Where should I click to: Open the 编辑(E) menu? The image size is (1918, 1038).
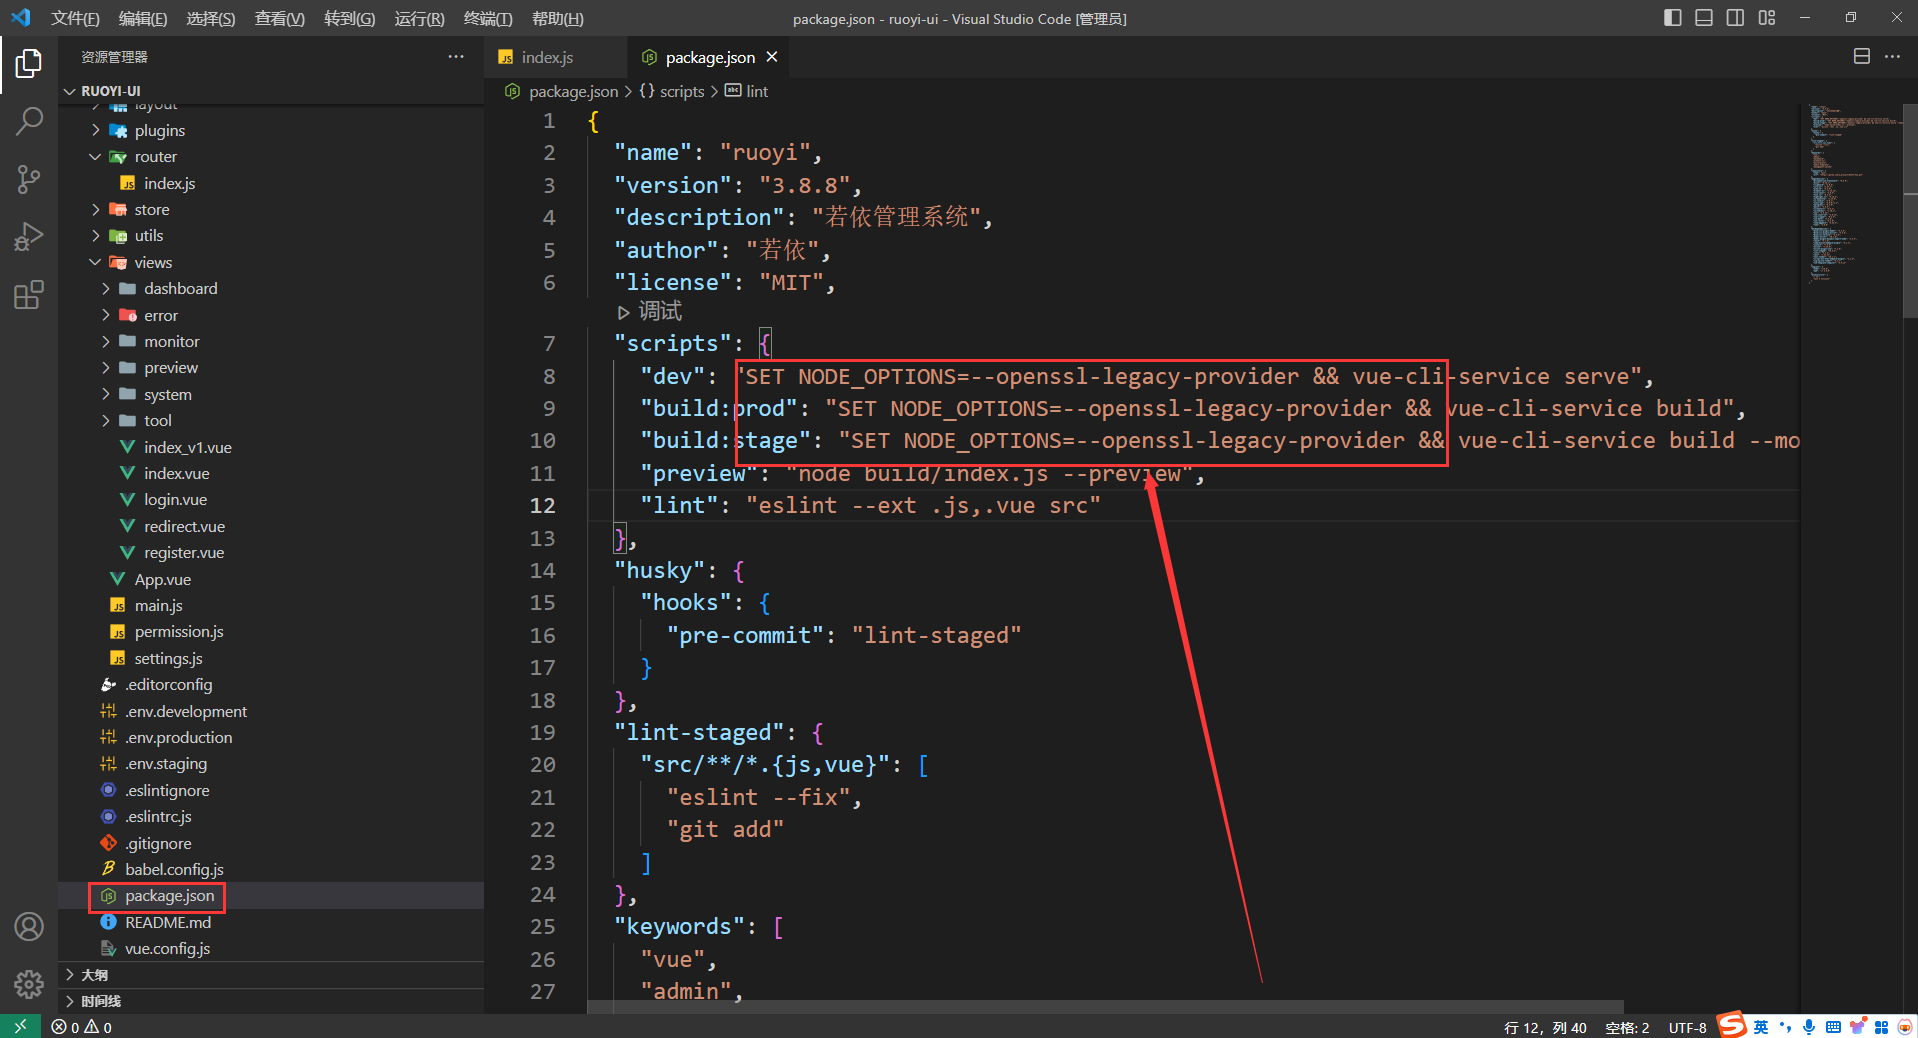coord(143,19)
